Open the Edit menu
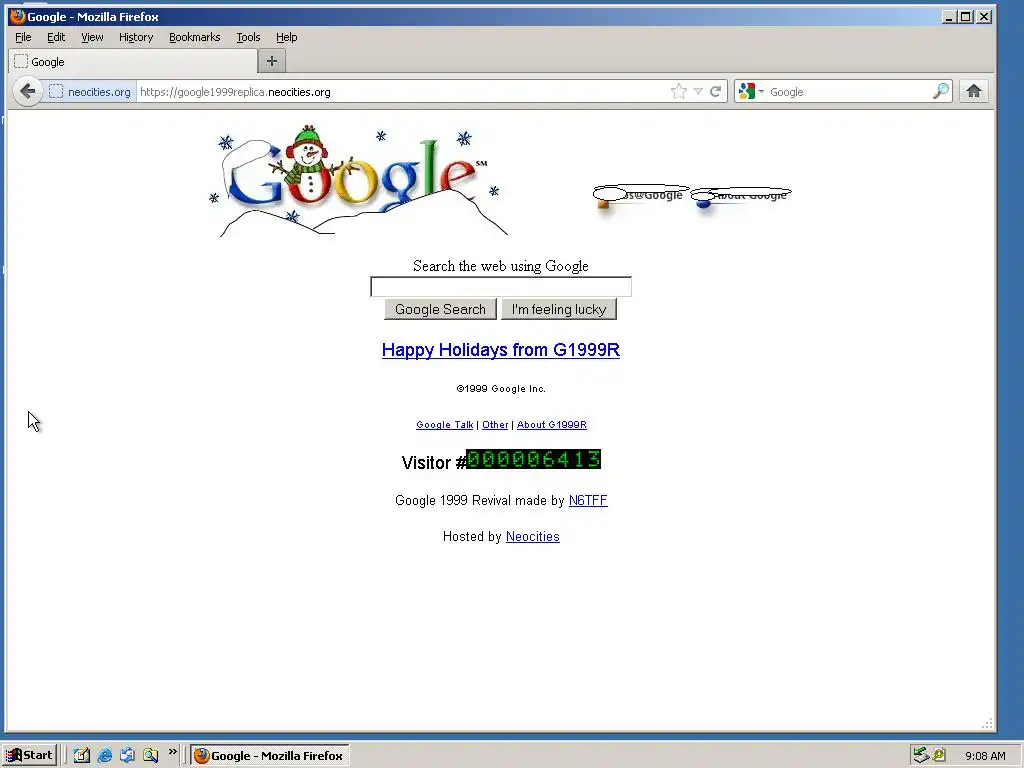This screenshot has width=1024, height=768. click(56, 37)
